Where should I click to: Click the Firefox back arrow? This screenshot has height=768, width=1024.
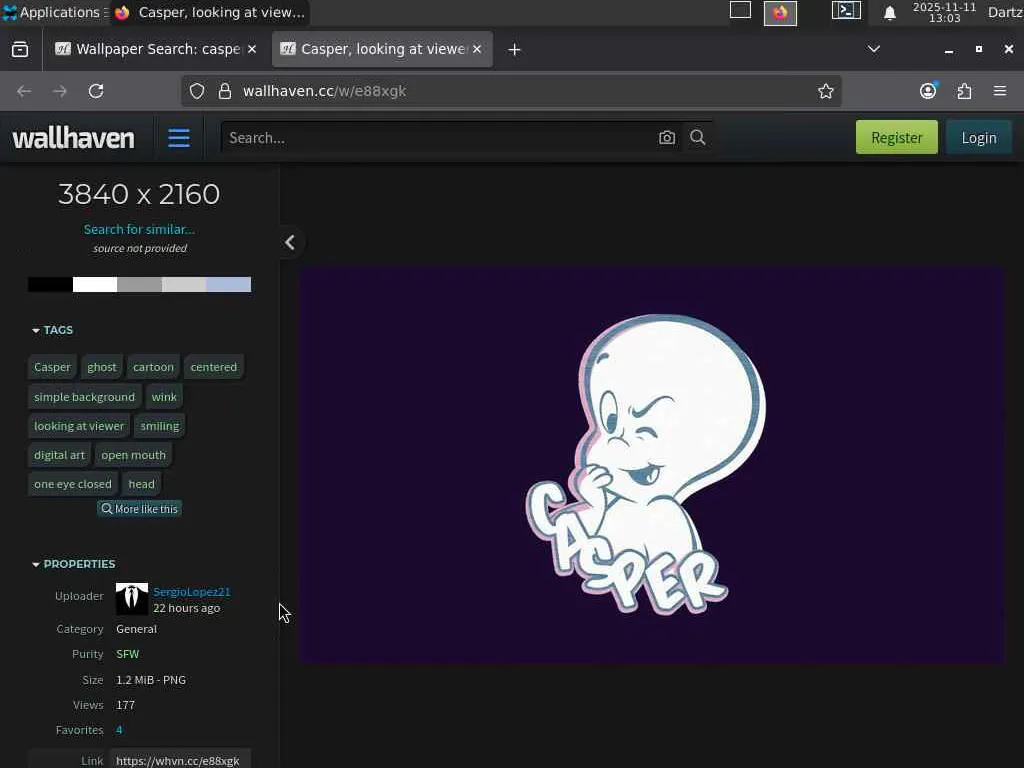coord(24,91)
